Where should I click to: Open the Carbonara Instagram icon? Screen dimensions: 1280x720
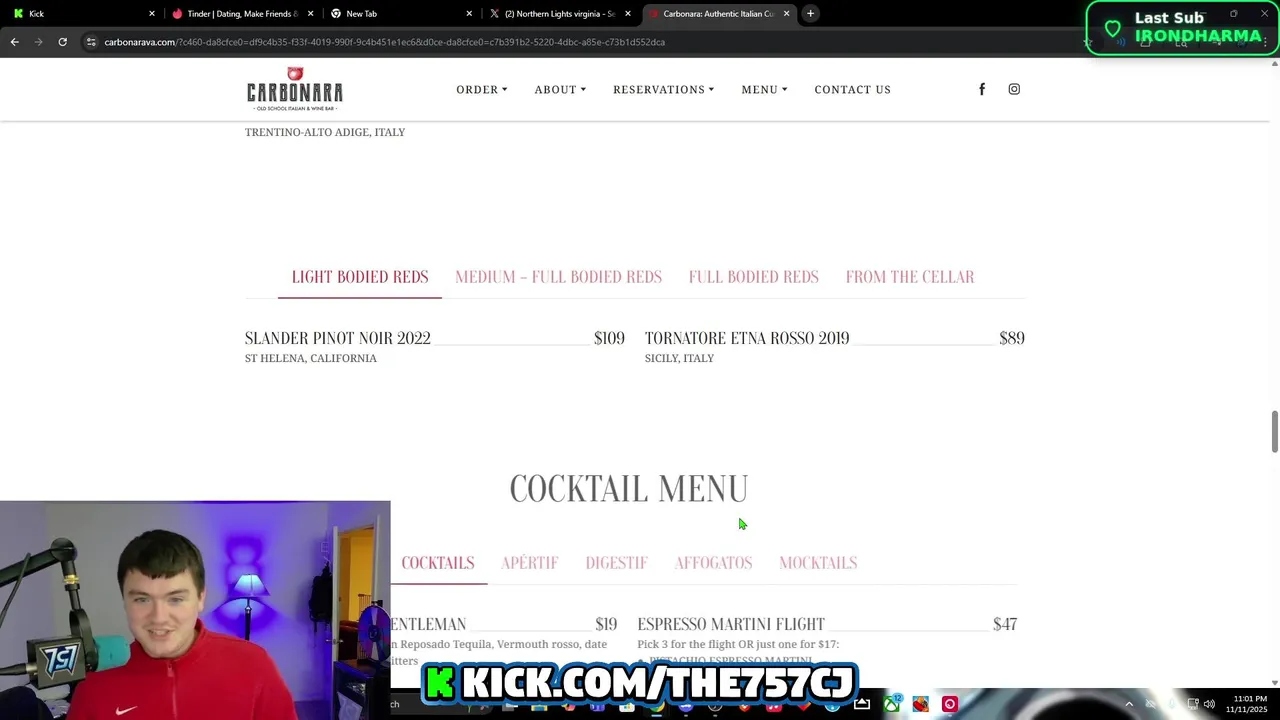[x=1014, y=89]
